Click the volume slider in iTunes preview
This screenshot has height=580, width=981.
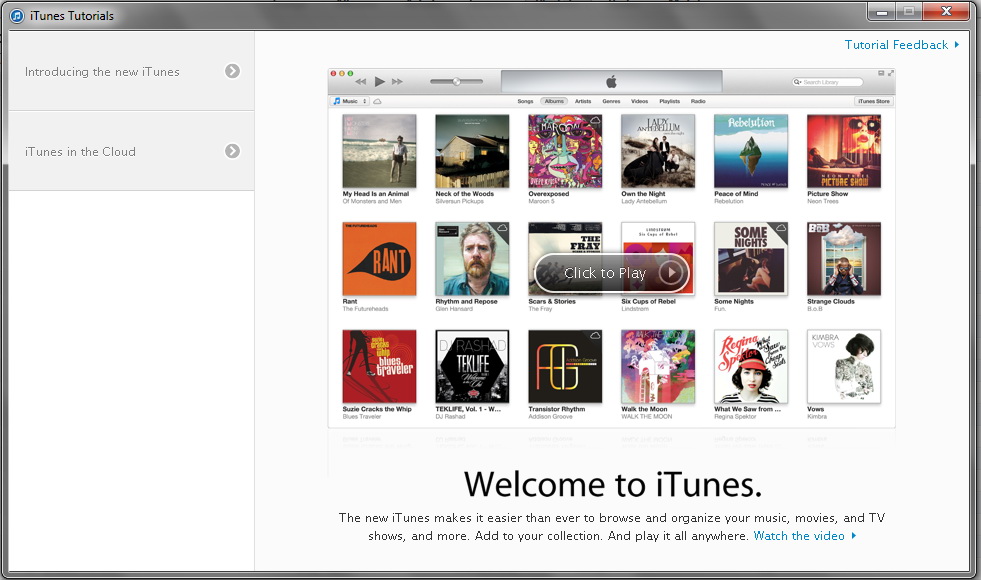click(456, 81)
